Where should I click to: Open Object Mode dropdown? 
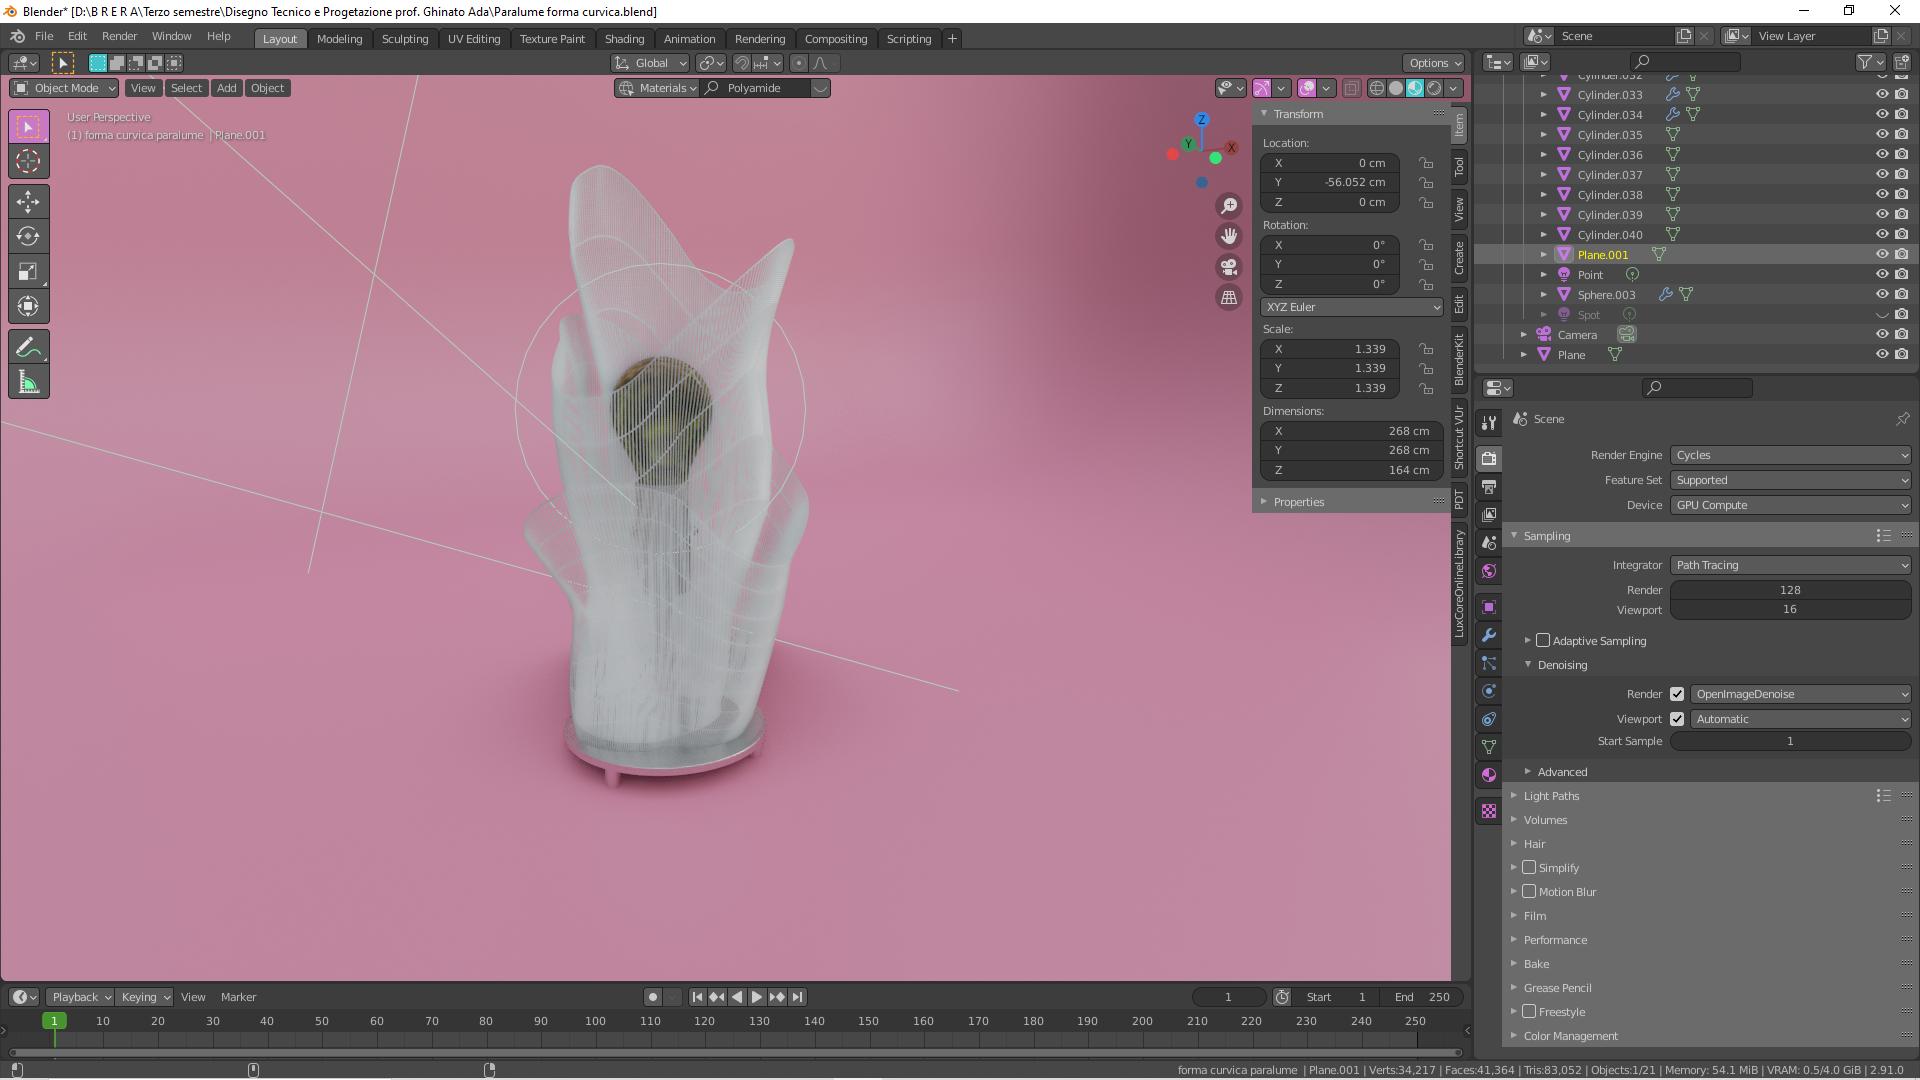pyautogui.click(x=65, y=88)
